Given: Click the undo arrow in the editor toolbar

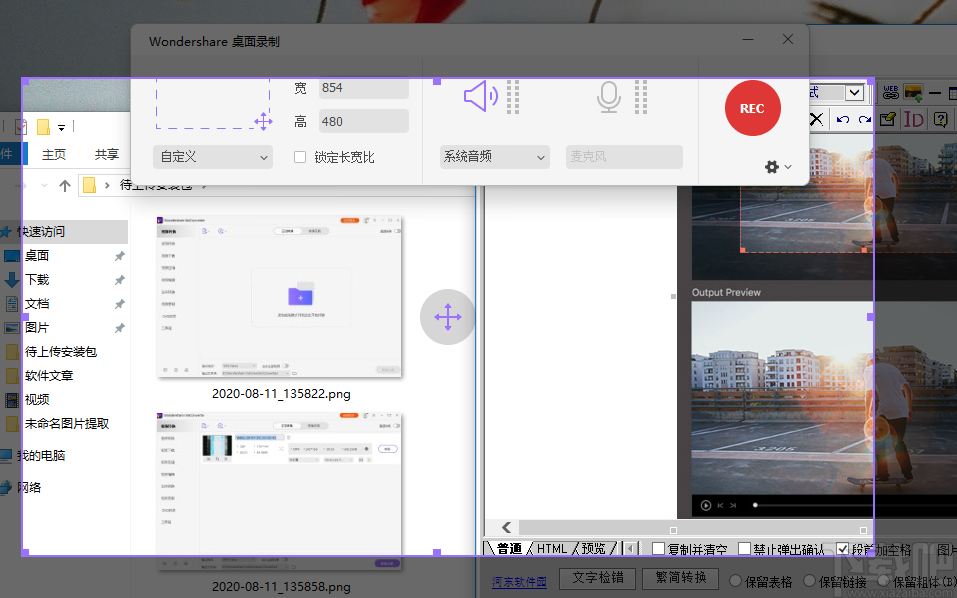Looking at the screenshot, I should click(843, 119).
